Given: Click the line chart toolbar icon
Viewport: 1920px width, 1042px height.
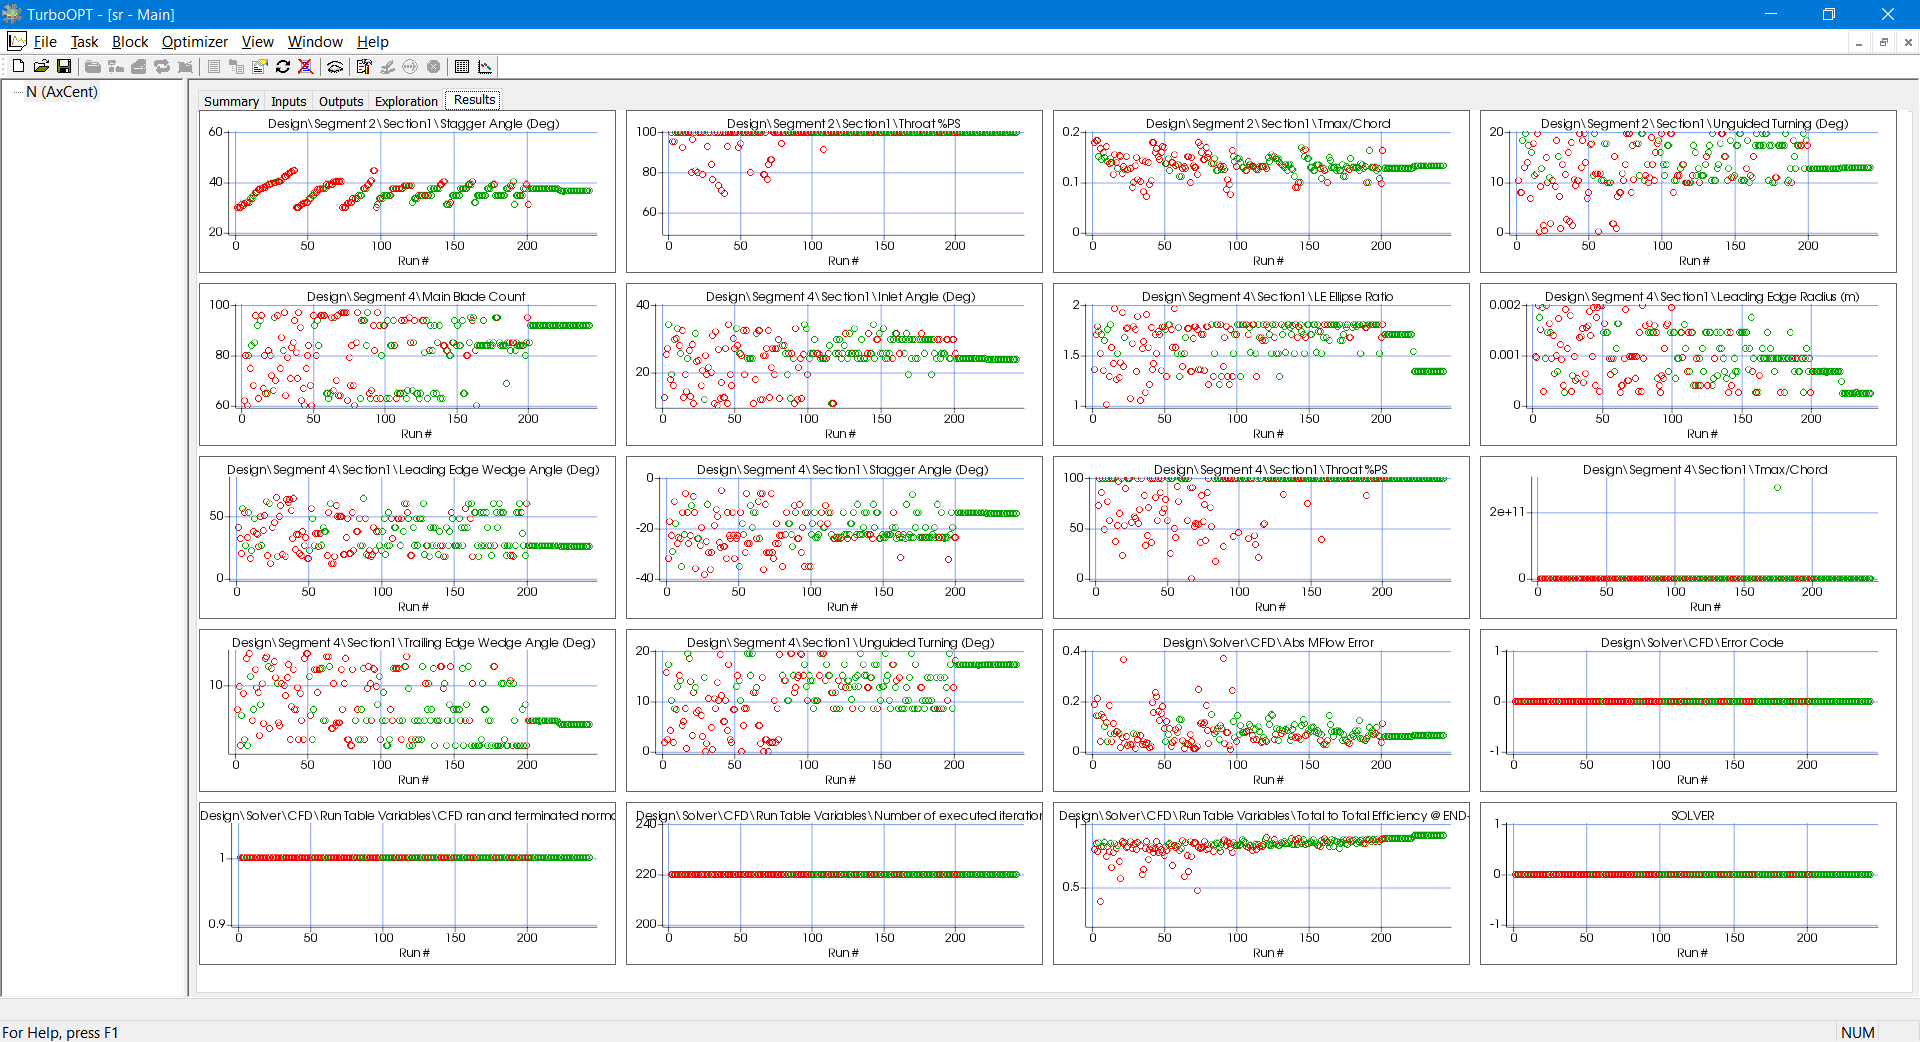Looking at the screenshot, I should coord(485,67).
